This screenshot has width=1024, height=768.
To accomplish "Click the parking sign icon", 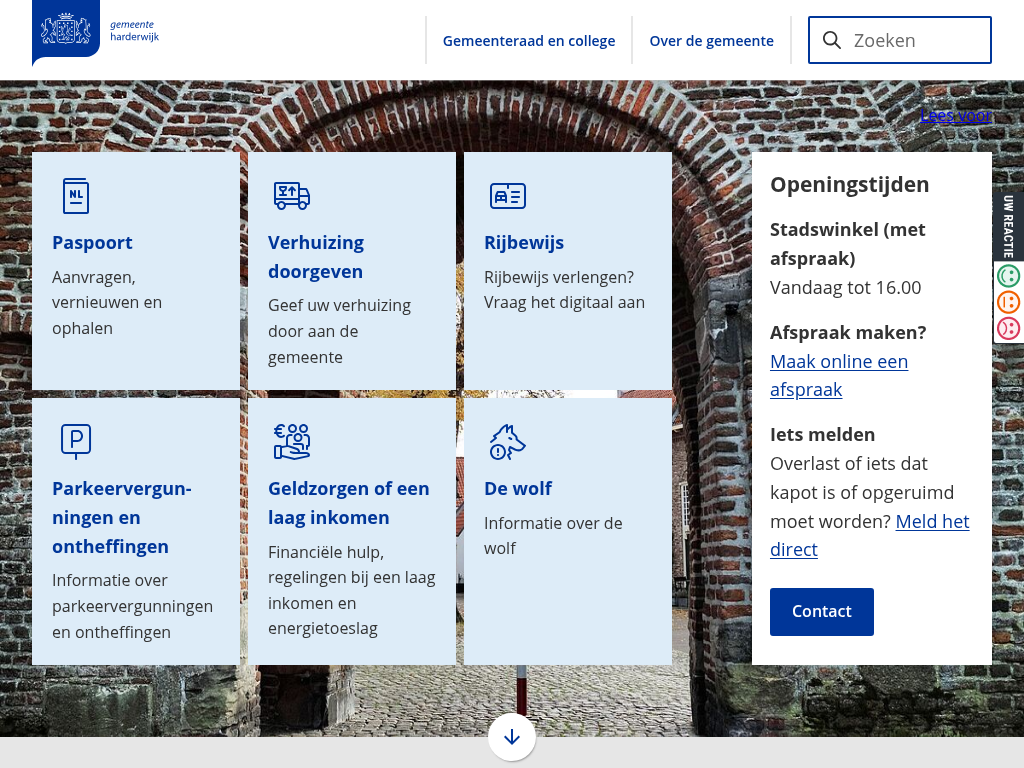I will [76, 440].
